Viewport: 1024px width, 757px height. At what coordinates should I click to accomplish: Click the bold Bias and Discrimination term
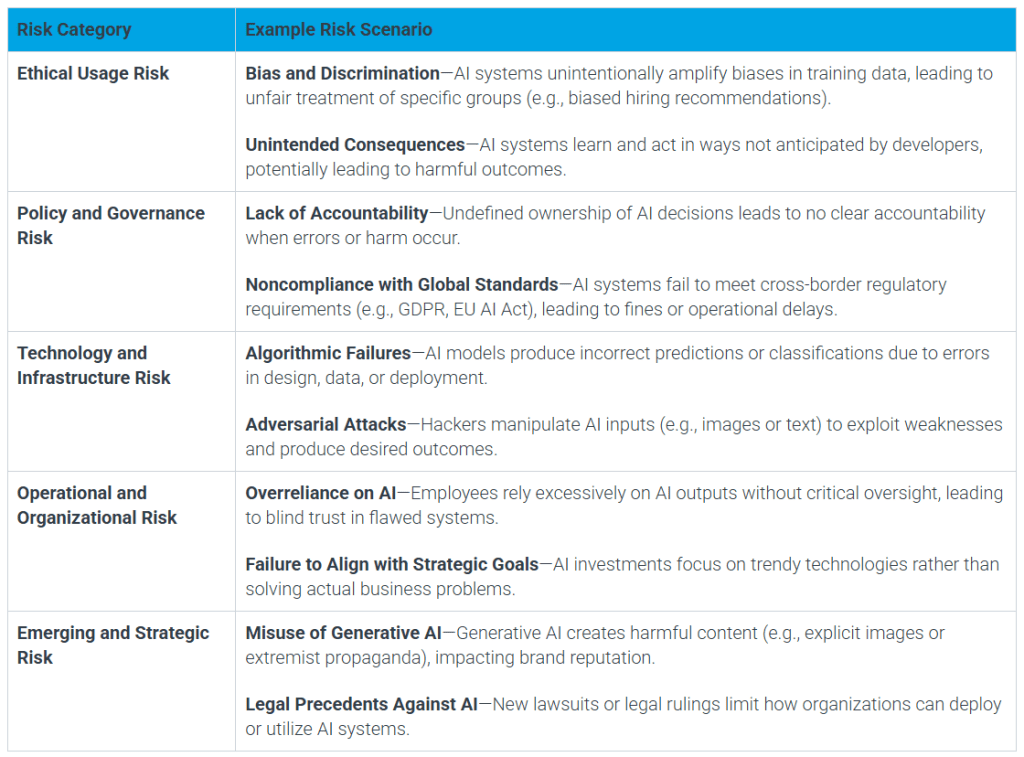[x=342, y=73]
